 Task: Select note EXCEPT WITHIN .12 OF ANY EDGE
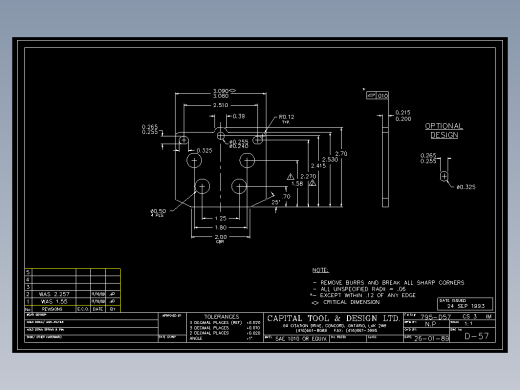tap(368, 295)
